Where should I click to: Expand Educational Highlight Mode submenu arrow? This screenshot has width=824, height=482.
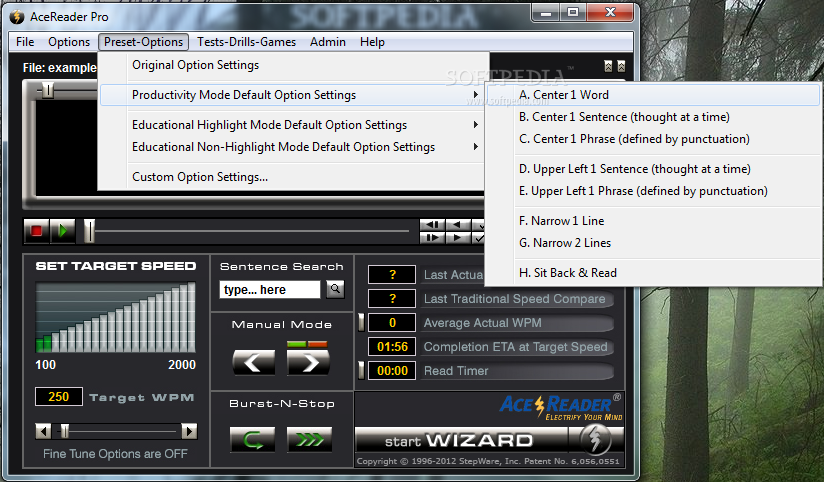point(476,125)
